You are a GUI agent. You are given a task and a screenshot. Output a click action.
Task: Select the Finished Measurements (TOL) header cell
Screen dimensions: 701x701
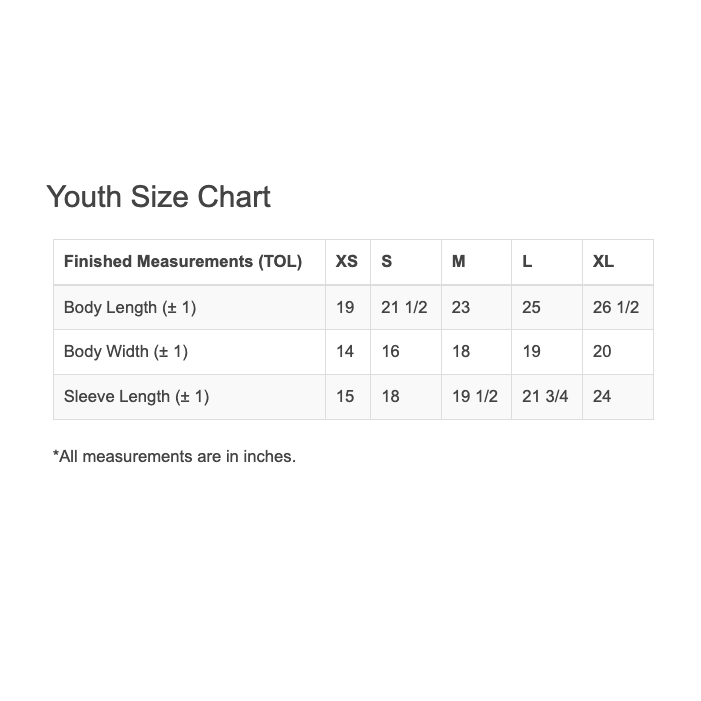[x=183, y=262]
